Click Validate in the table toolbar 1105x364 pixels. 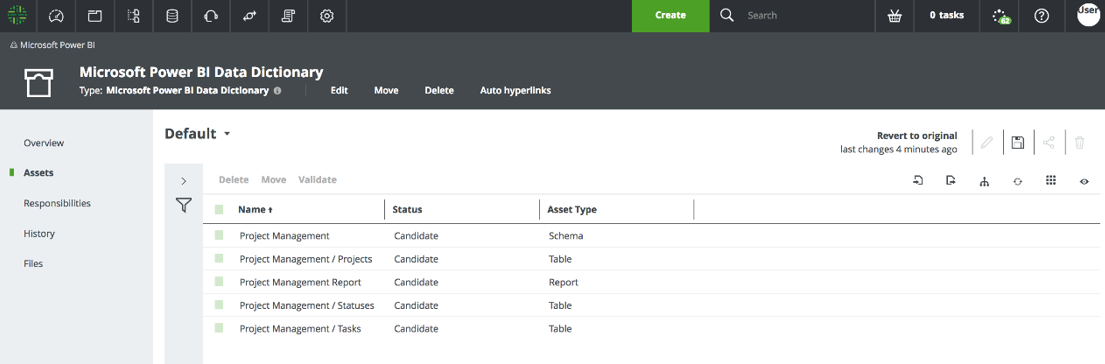(317, 180)
